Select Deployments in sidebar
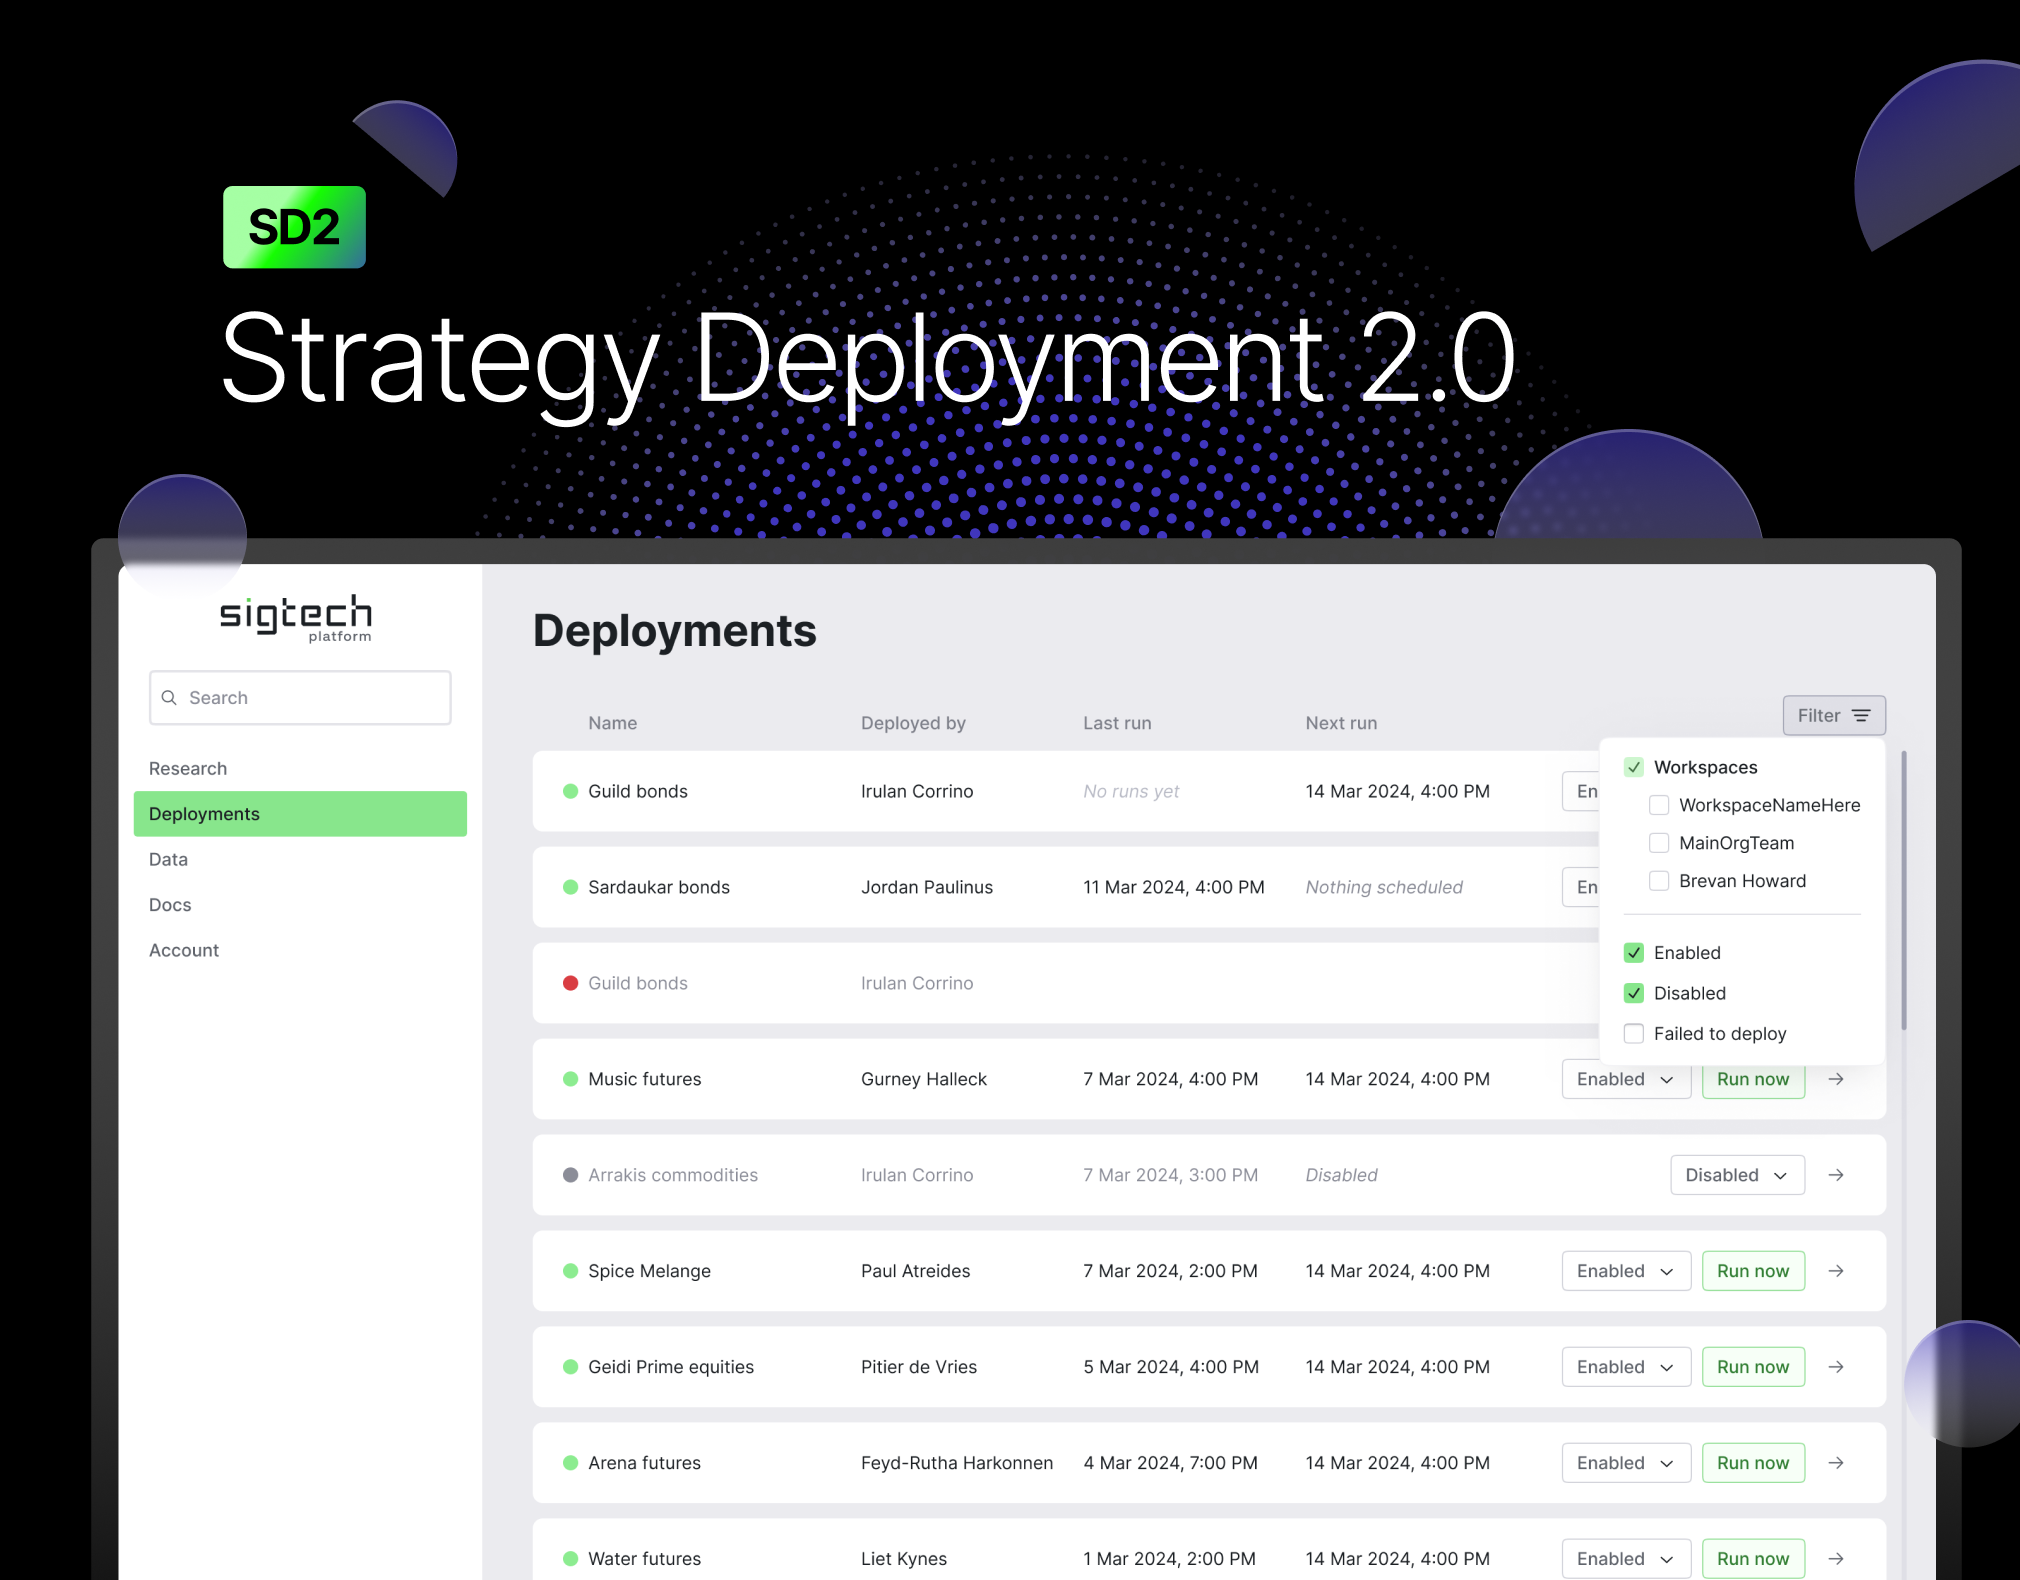The image size is (2020, 1580). [x=300, y=814]
